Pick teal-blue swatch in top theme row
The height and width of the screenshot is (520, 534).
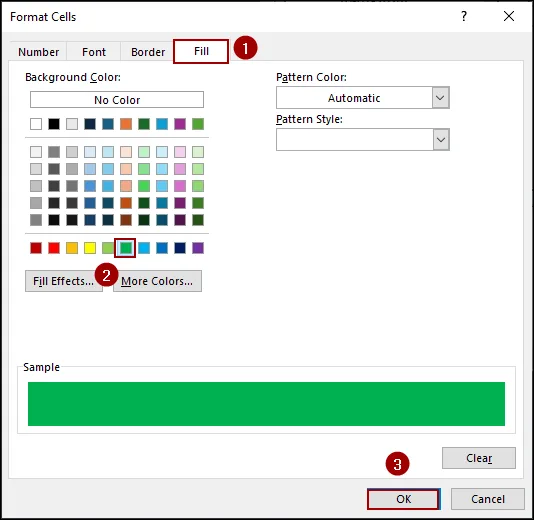[x=108, y=124]
